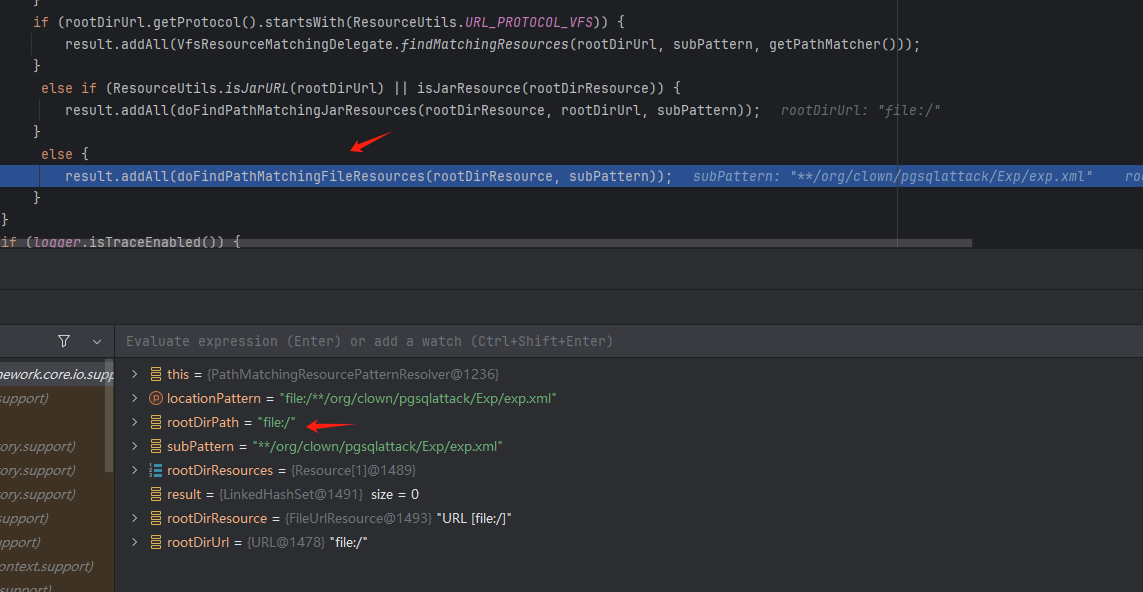Click the variable icon beside rootDirPath
Viewport: 1143px width, 592px height.
coord(155,422)
